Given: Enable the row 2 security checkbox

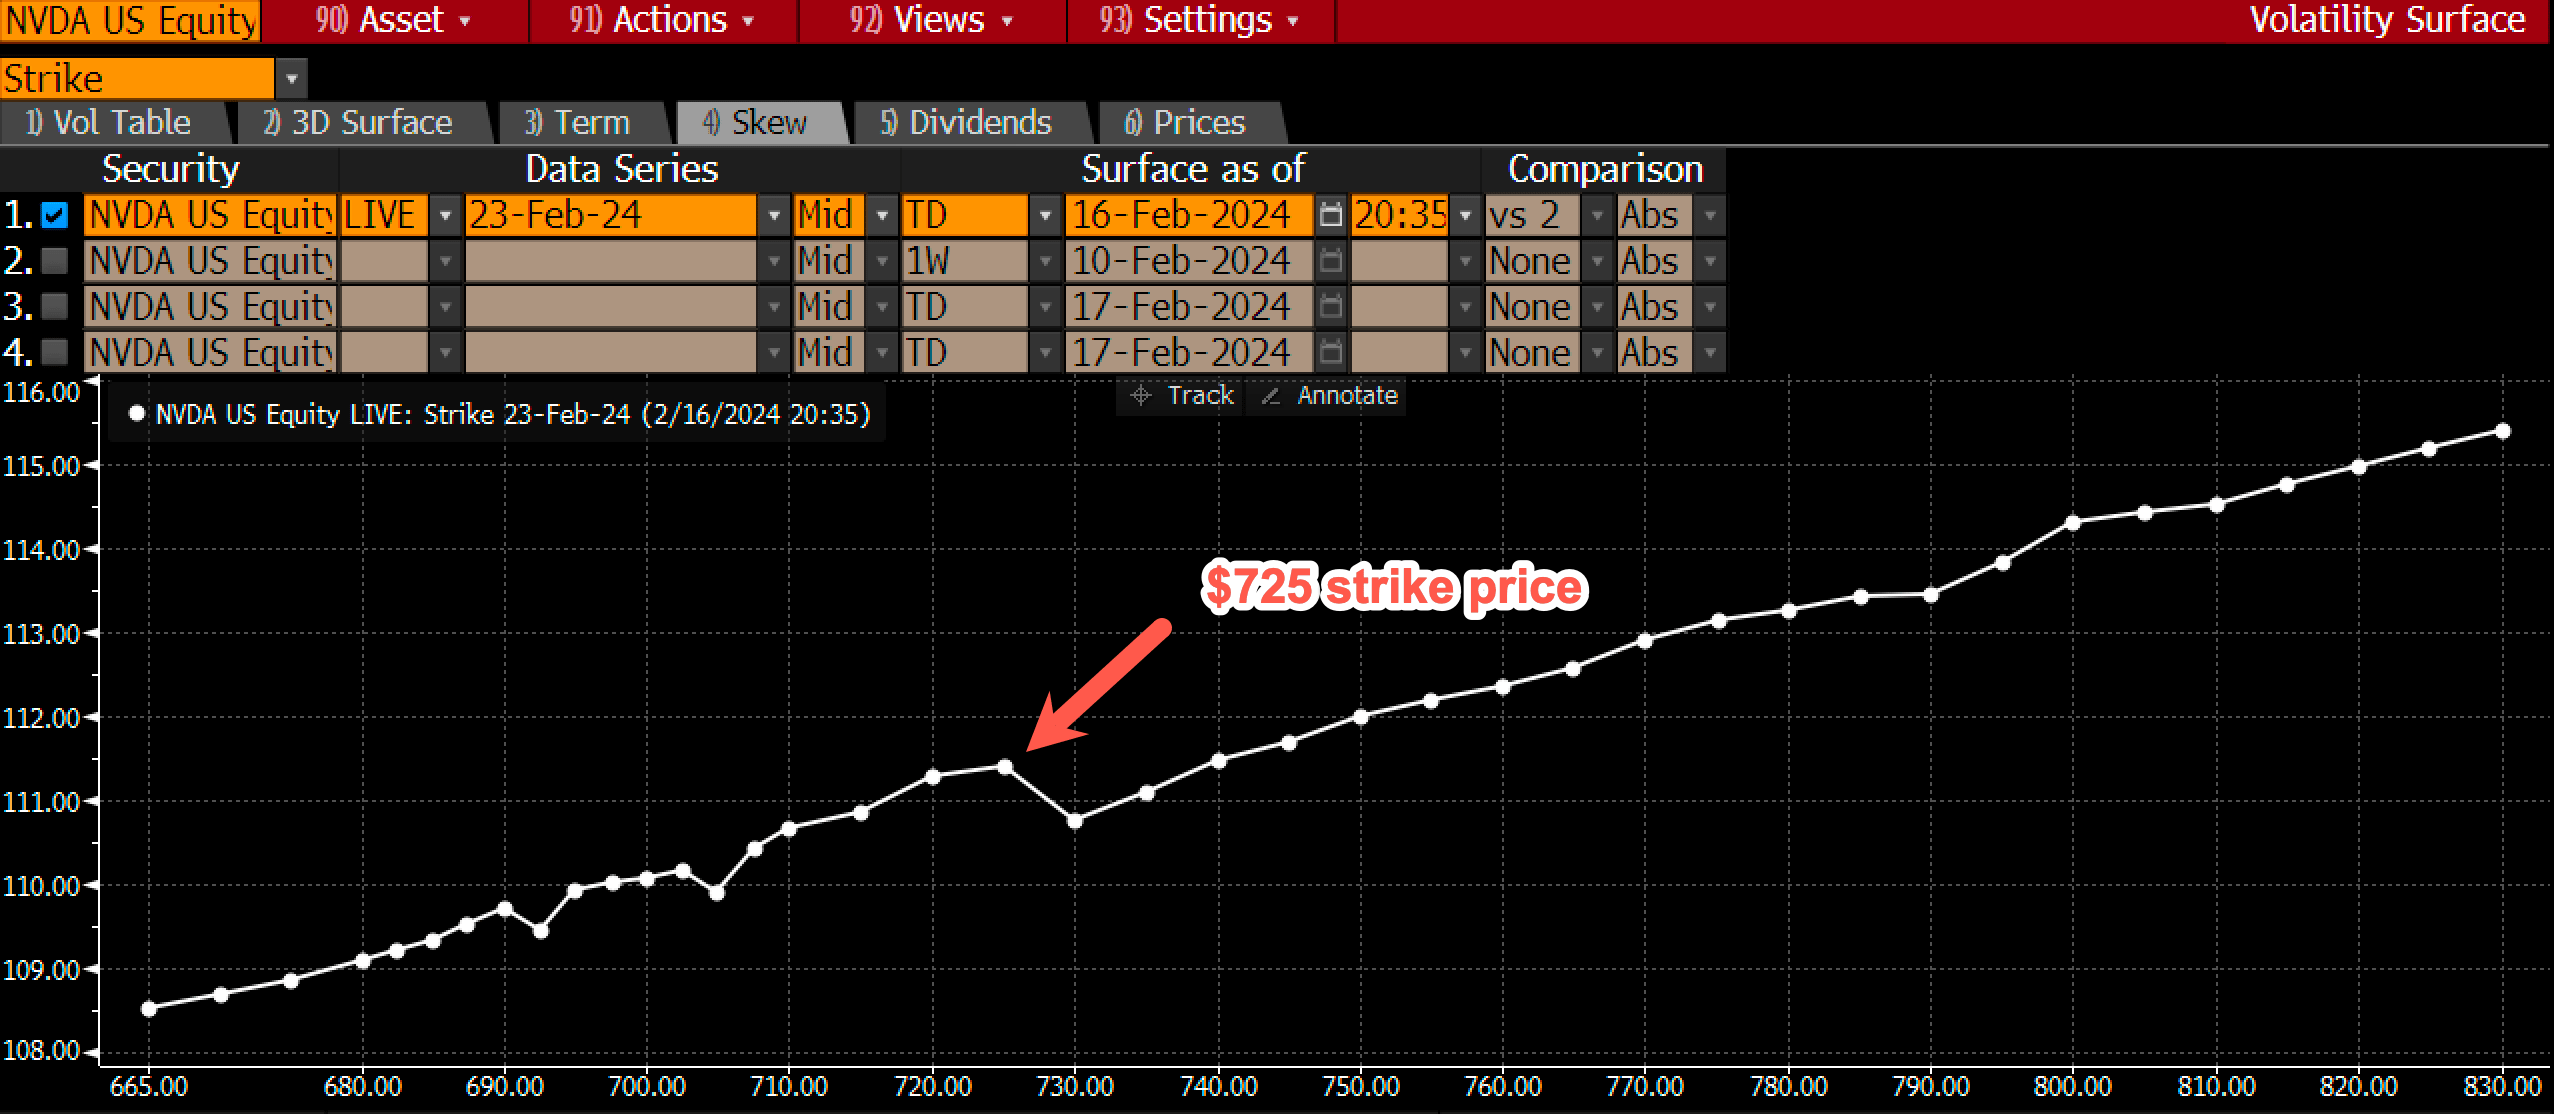Looking at the screenshot, I should coord(55,261).
